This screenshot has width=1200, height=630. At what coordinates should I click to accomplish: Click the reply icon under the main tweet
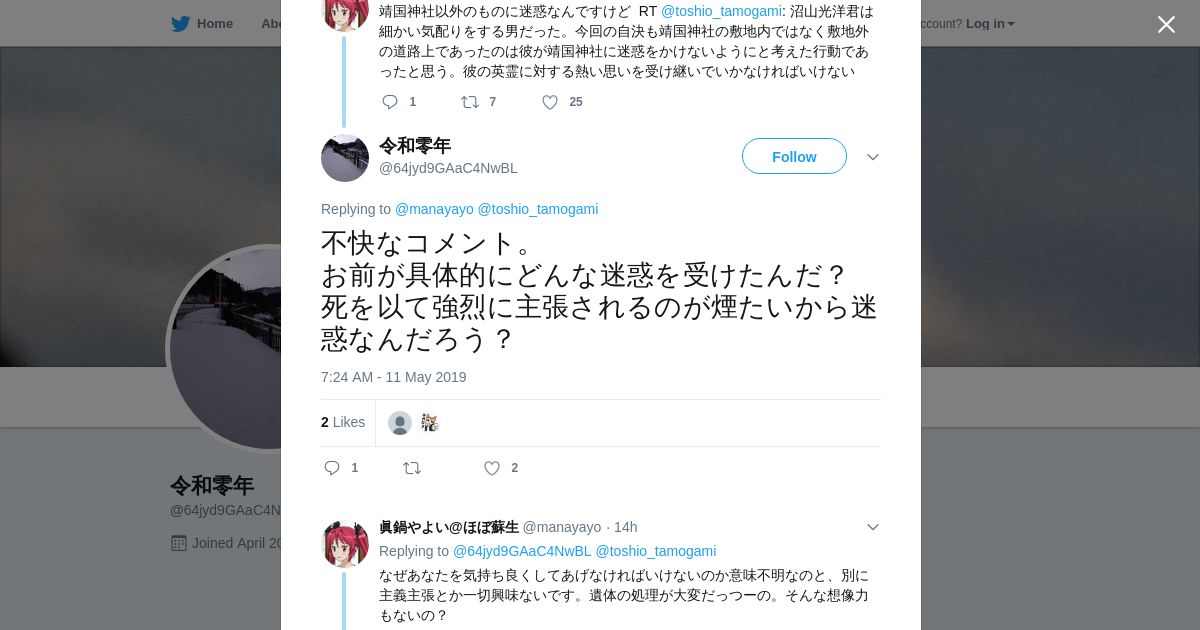click(332, 468)
